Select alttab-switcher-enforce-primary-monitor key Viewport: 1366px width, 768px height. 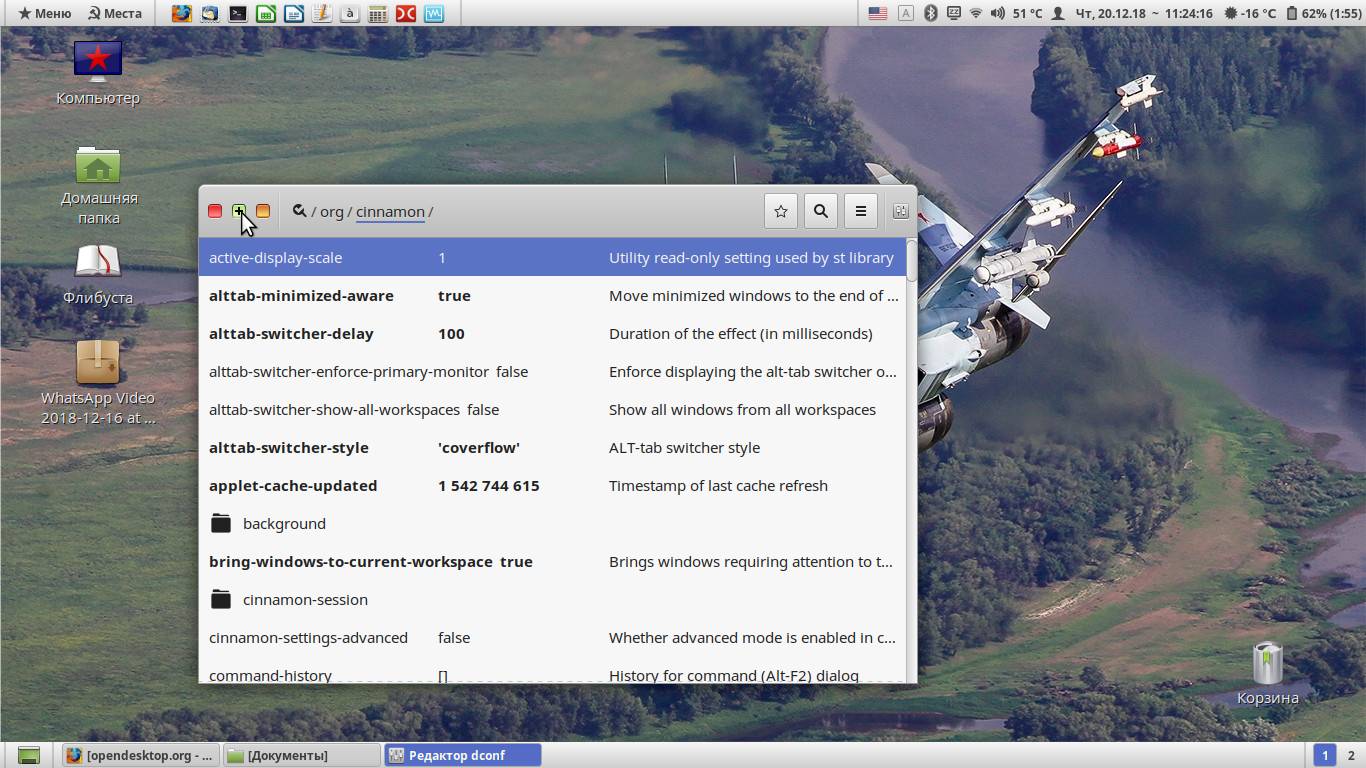[552, 371]
